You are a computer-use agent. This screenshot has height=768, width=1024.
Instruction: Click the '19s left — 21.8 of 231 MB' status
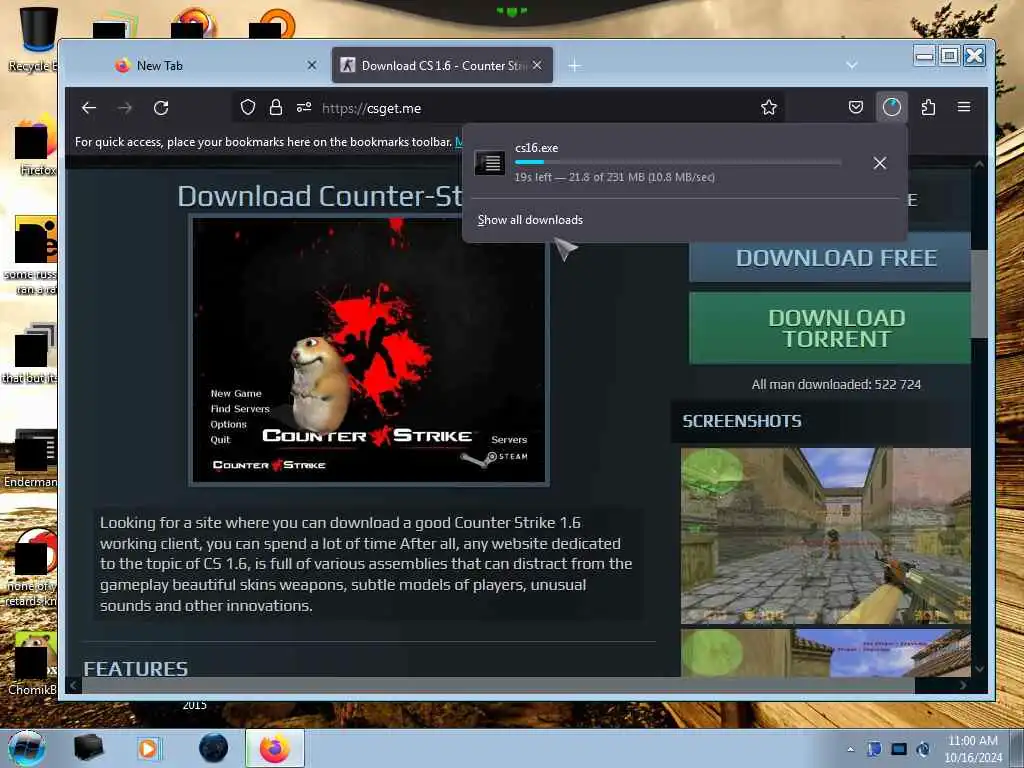(615, 177)
